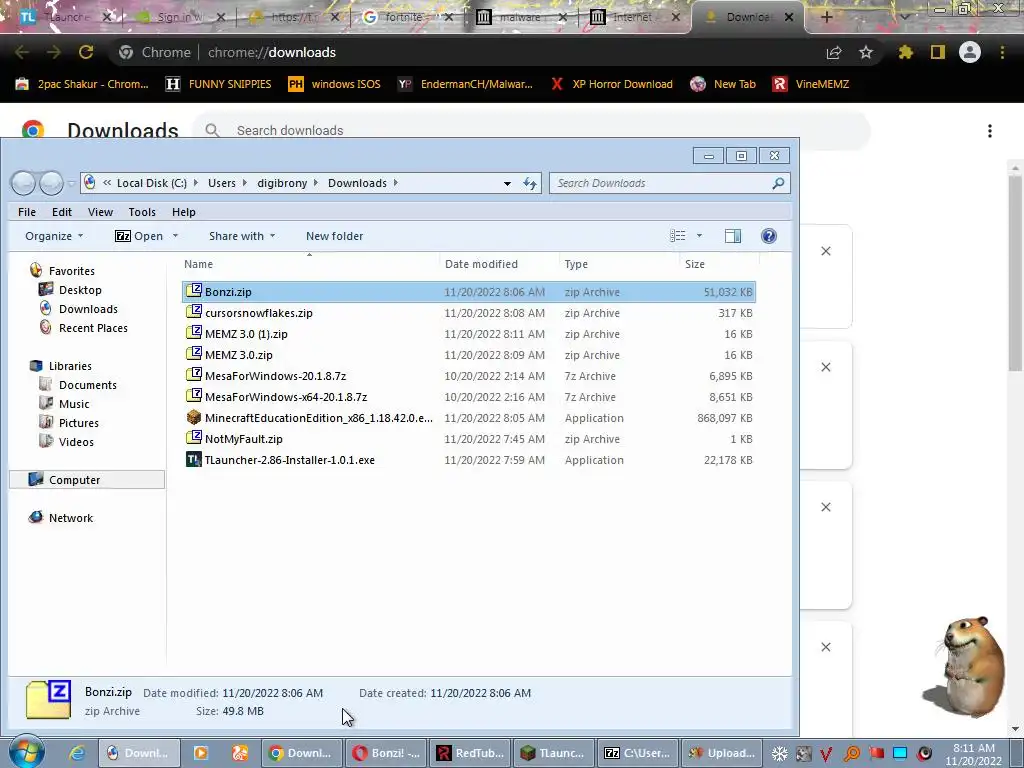Remove the fourth Chrome download card
The image size is (1024, 768).
(826, 647)
